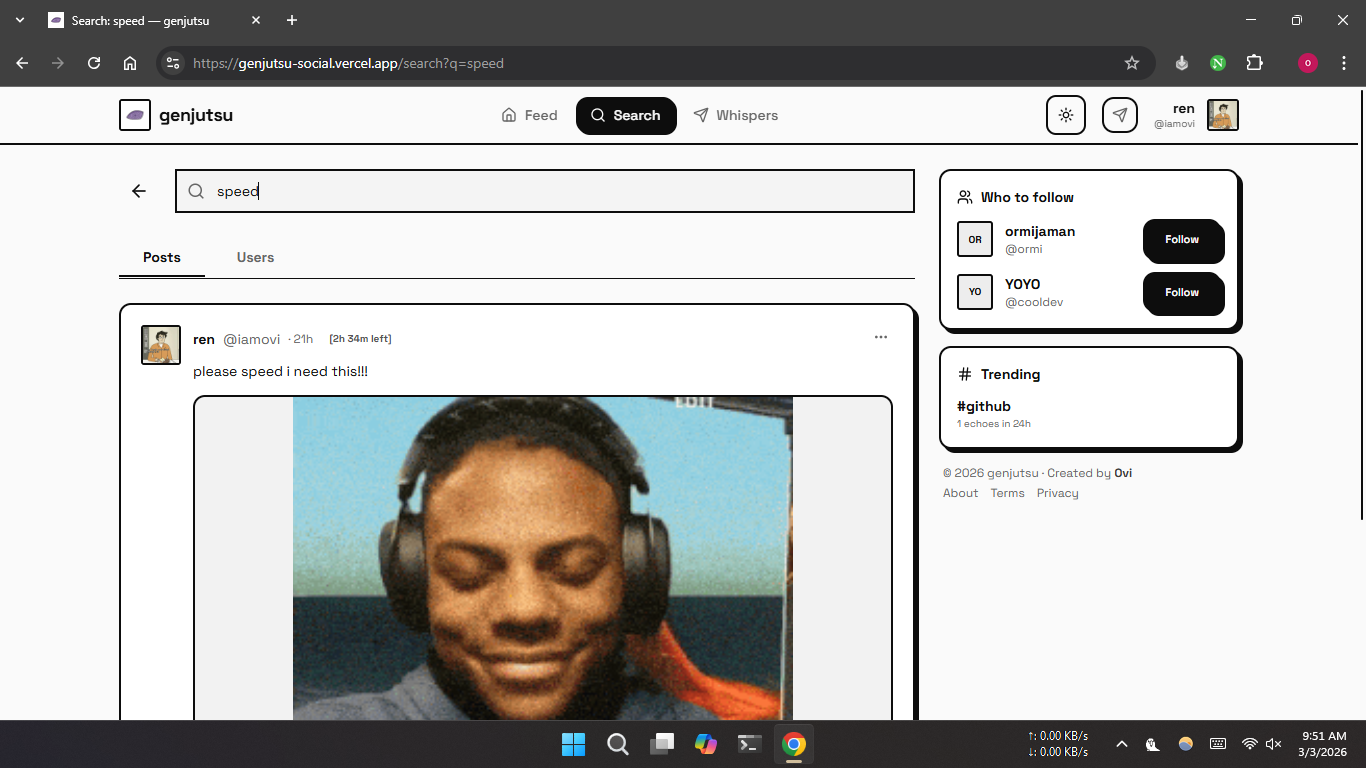The width and height of the screenshot is (1366, 768).
Task: Open the paper plane compose button
Action: pos(1120,115)
